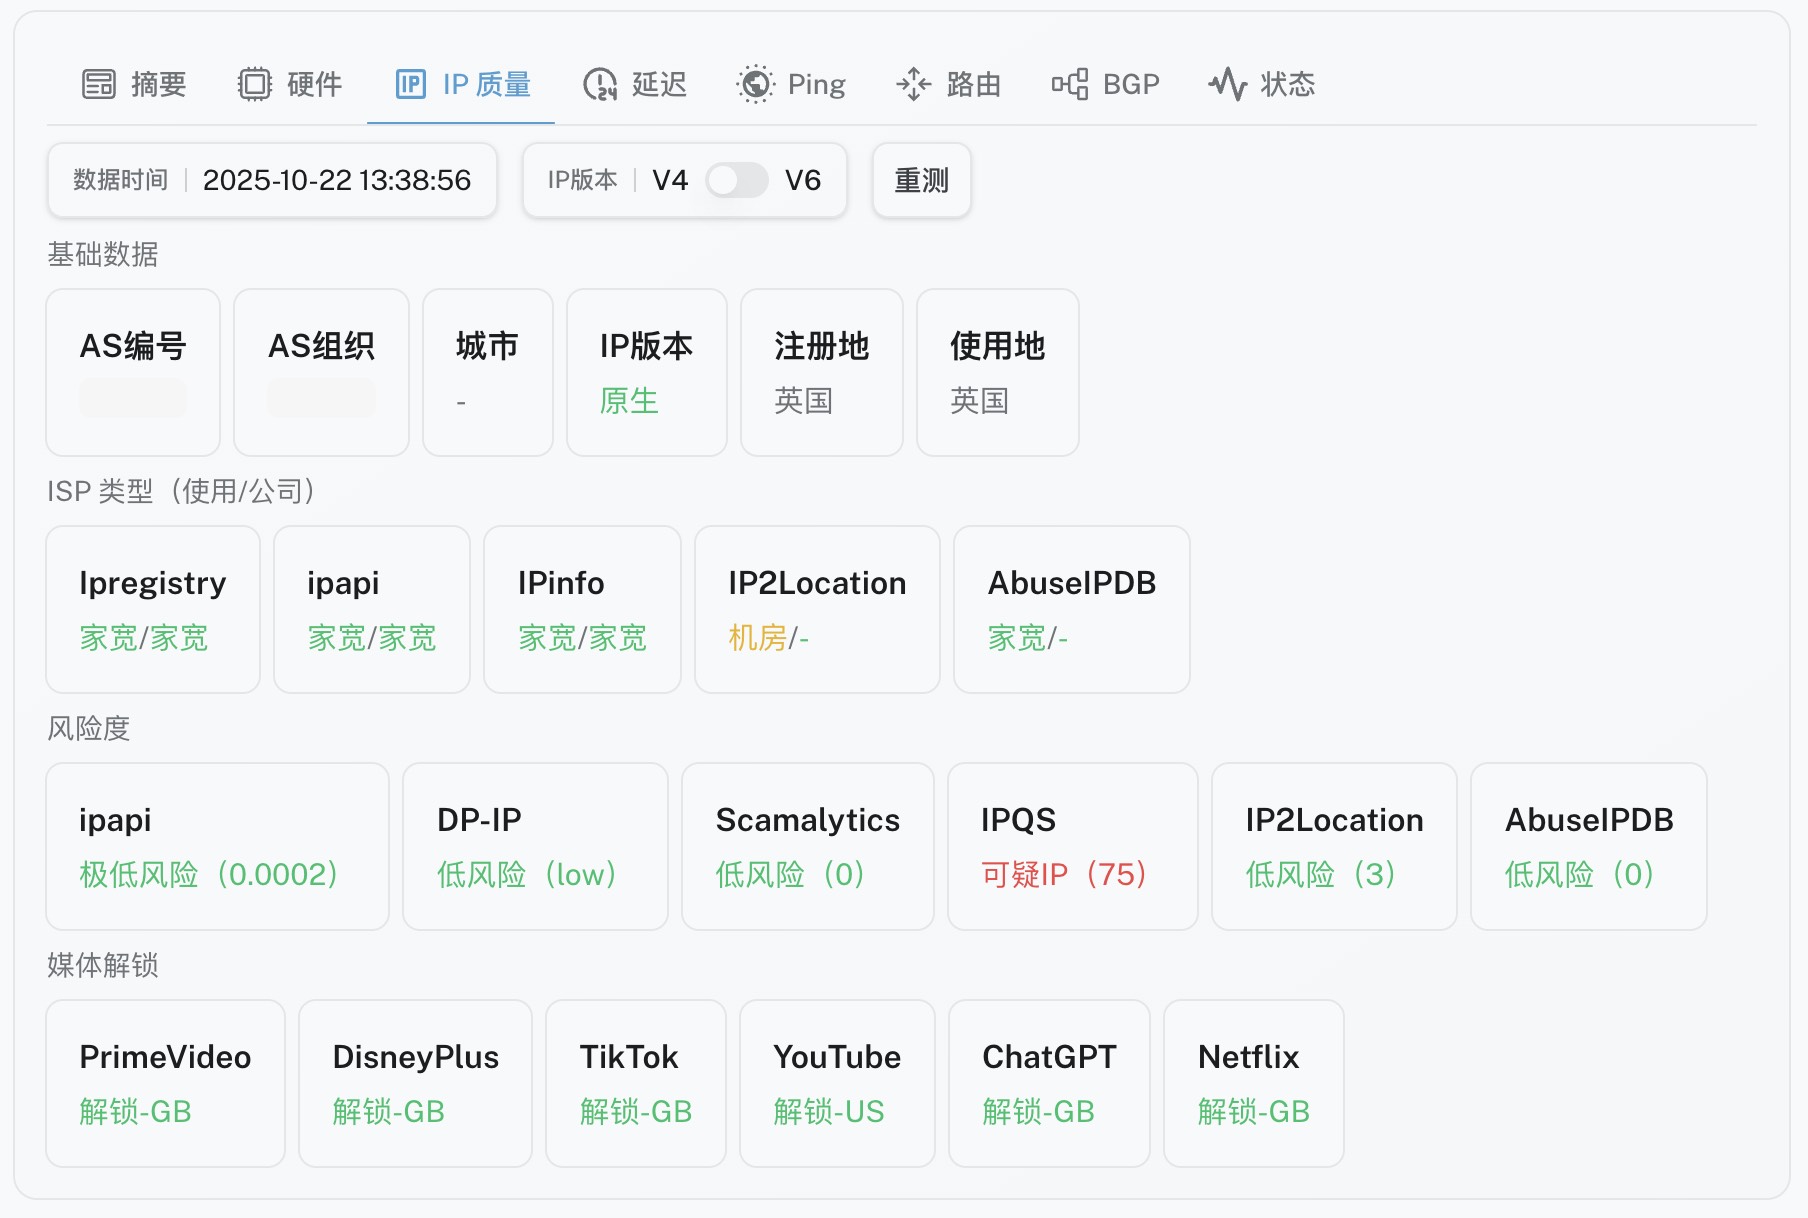The height and width of the screenshot is (1218, 1808).
Task: Open the BGP tab
Action: pyautogui.click(x=1130, y=84)
